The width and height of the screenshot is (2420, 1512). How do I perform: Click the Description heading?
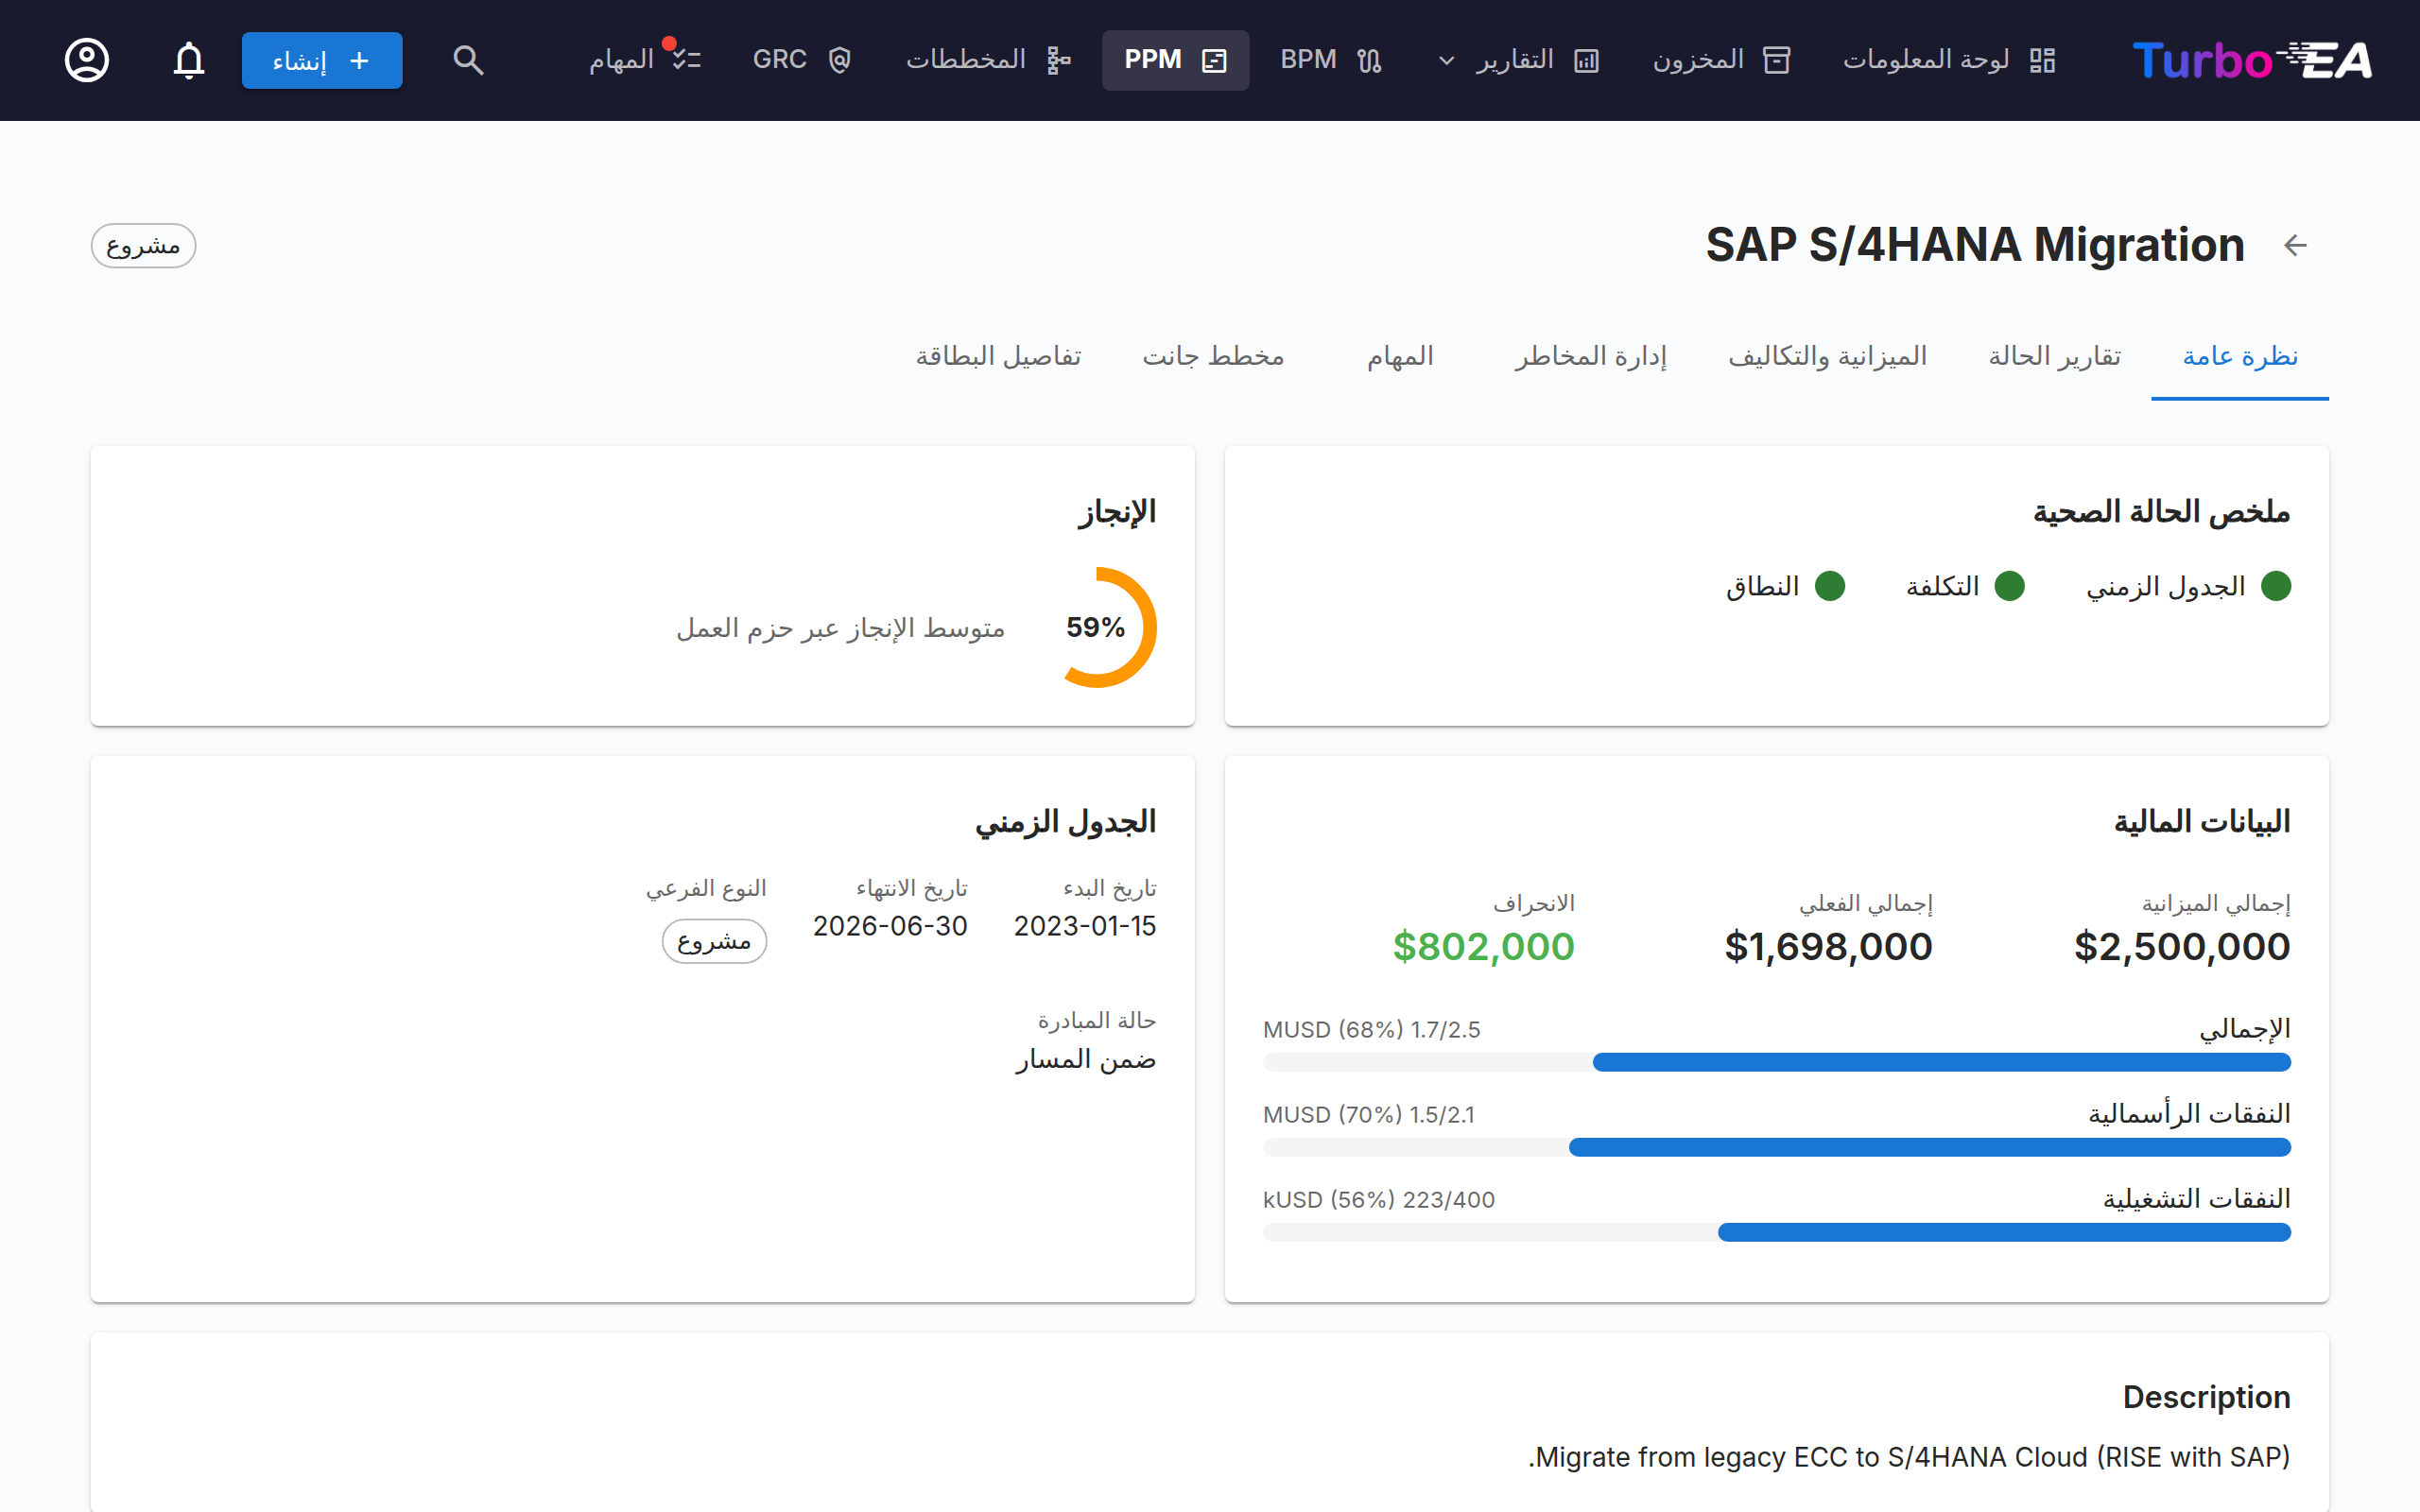point(2206,1397)
